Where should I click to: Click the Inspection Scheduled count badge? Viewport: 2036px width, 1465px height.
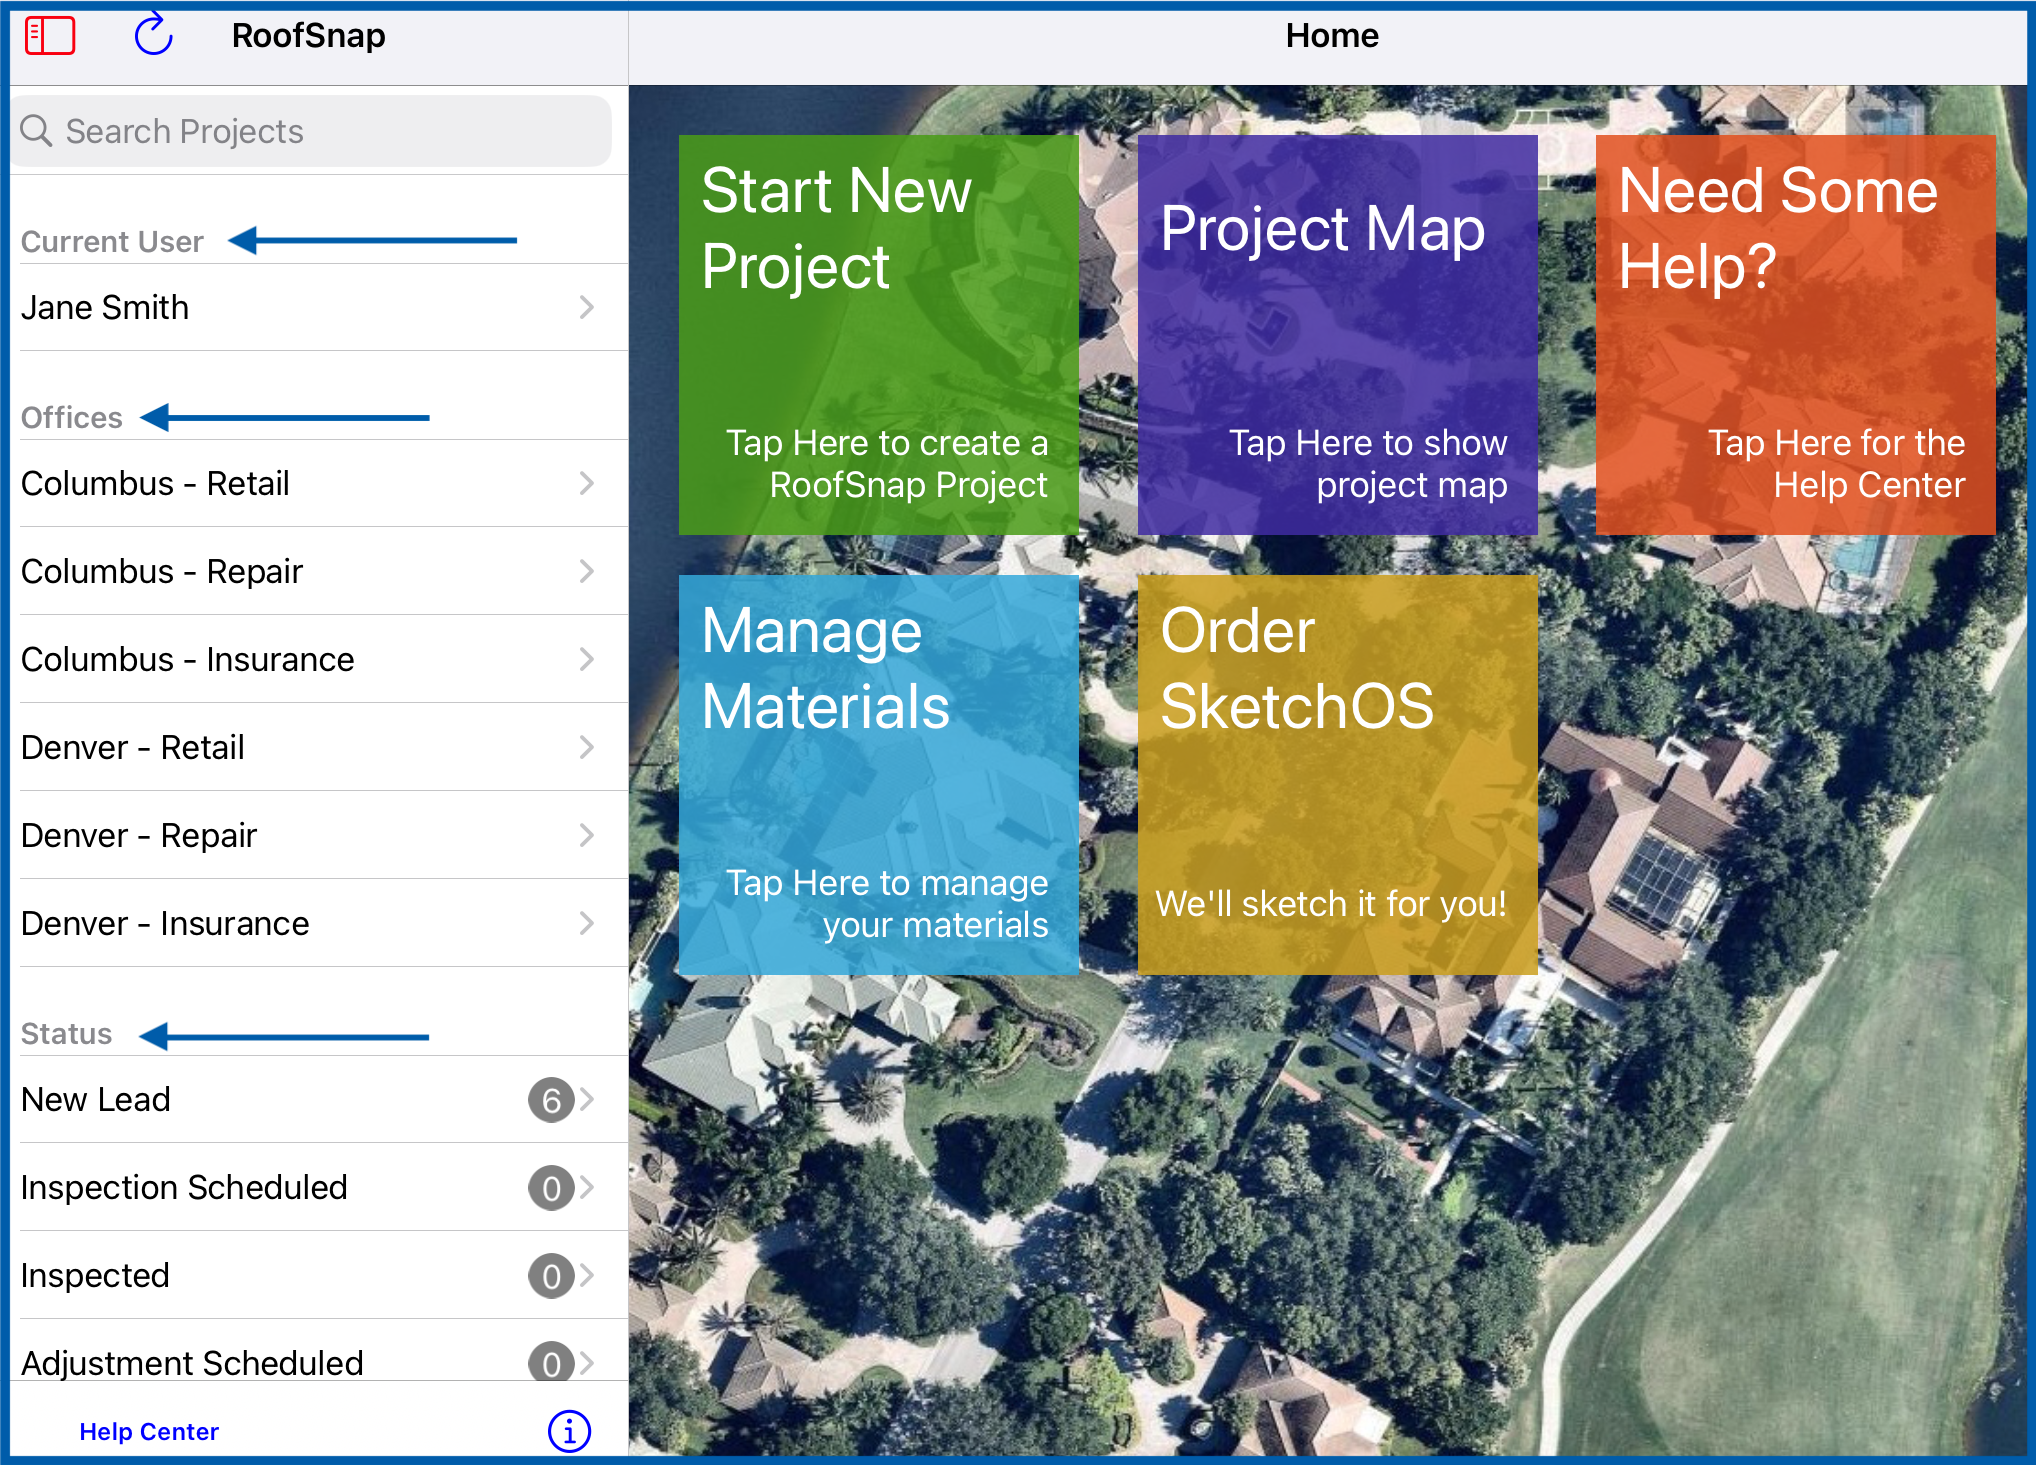551,1188
